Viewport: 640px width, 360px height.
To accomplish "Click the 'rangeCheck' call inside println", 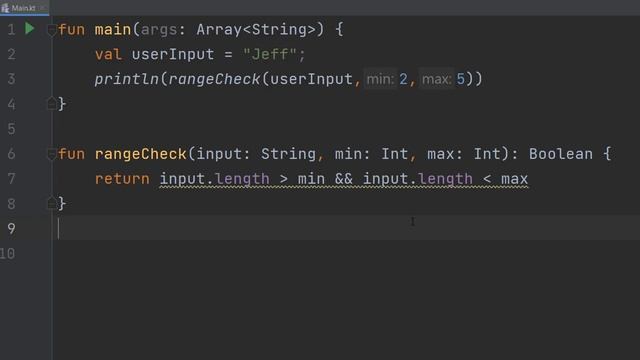I will click(214, 79).
